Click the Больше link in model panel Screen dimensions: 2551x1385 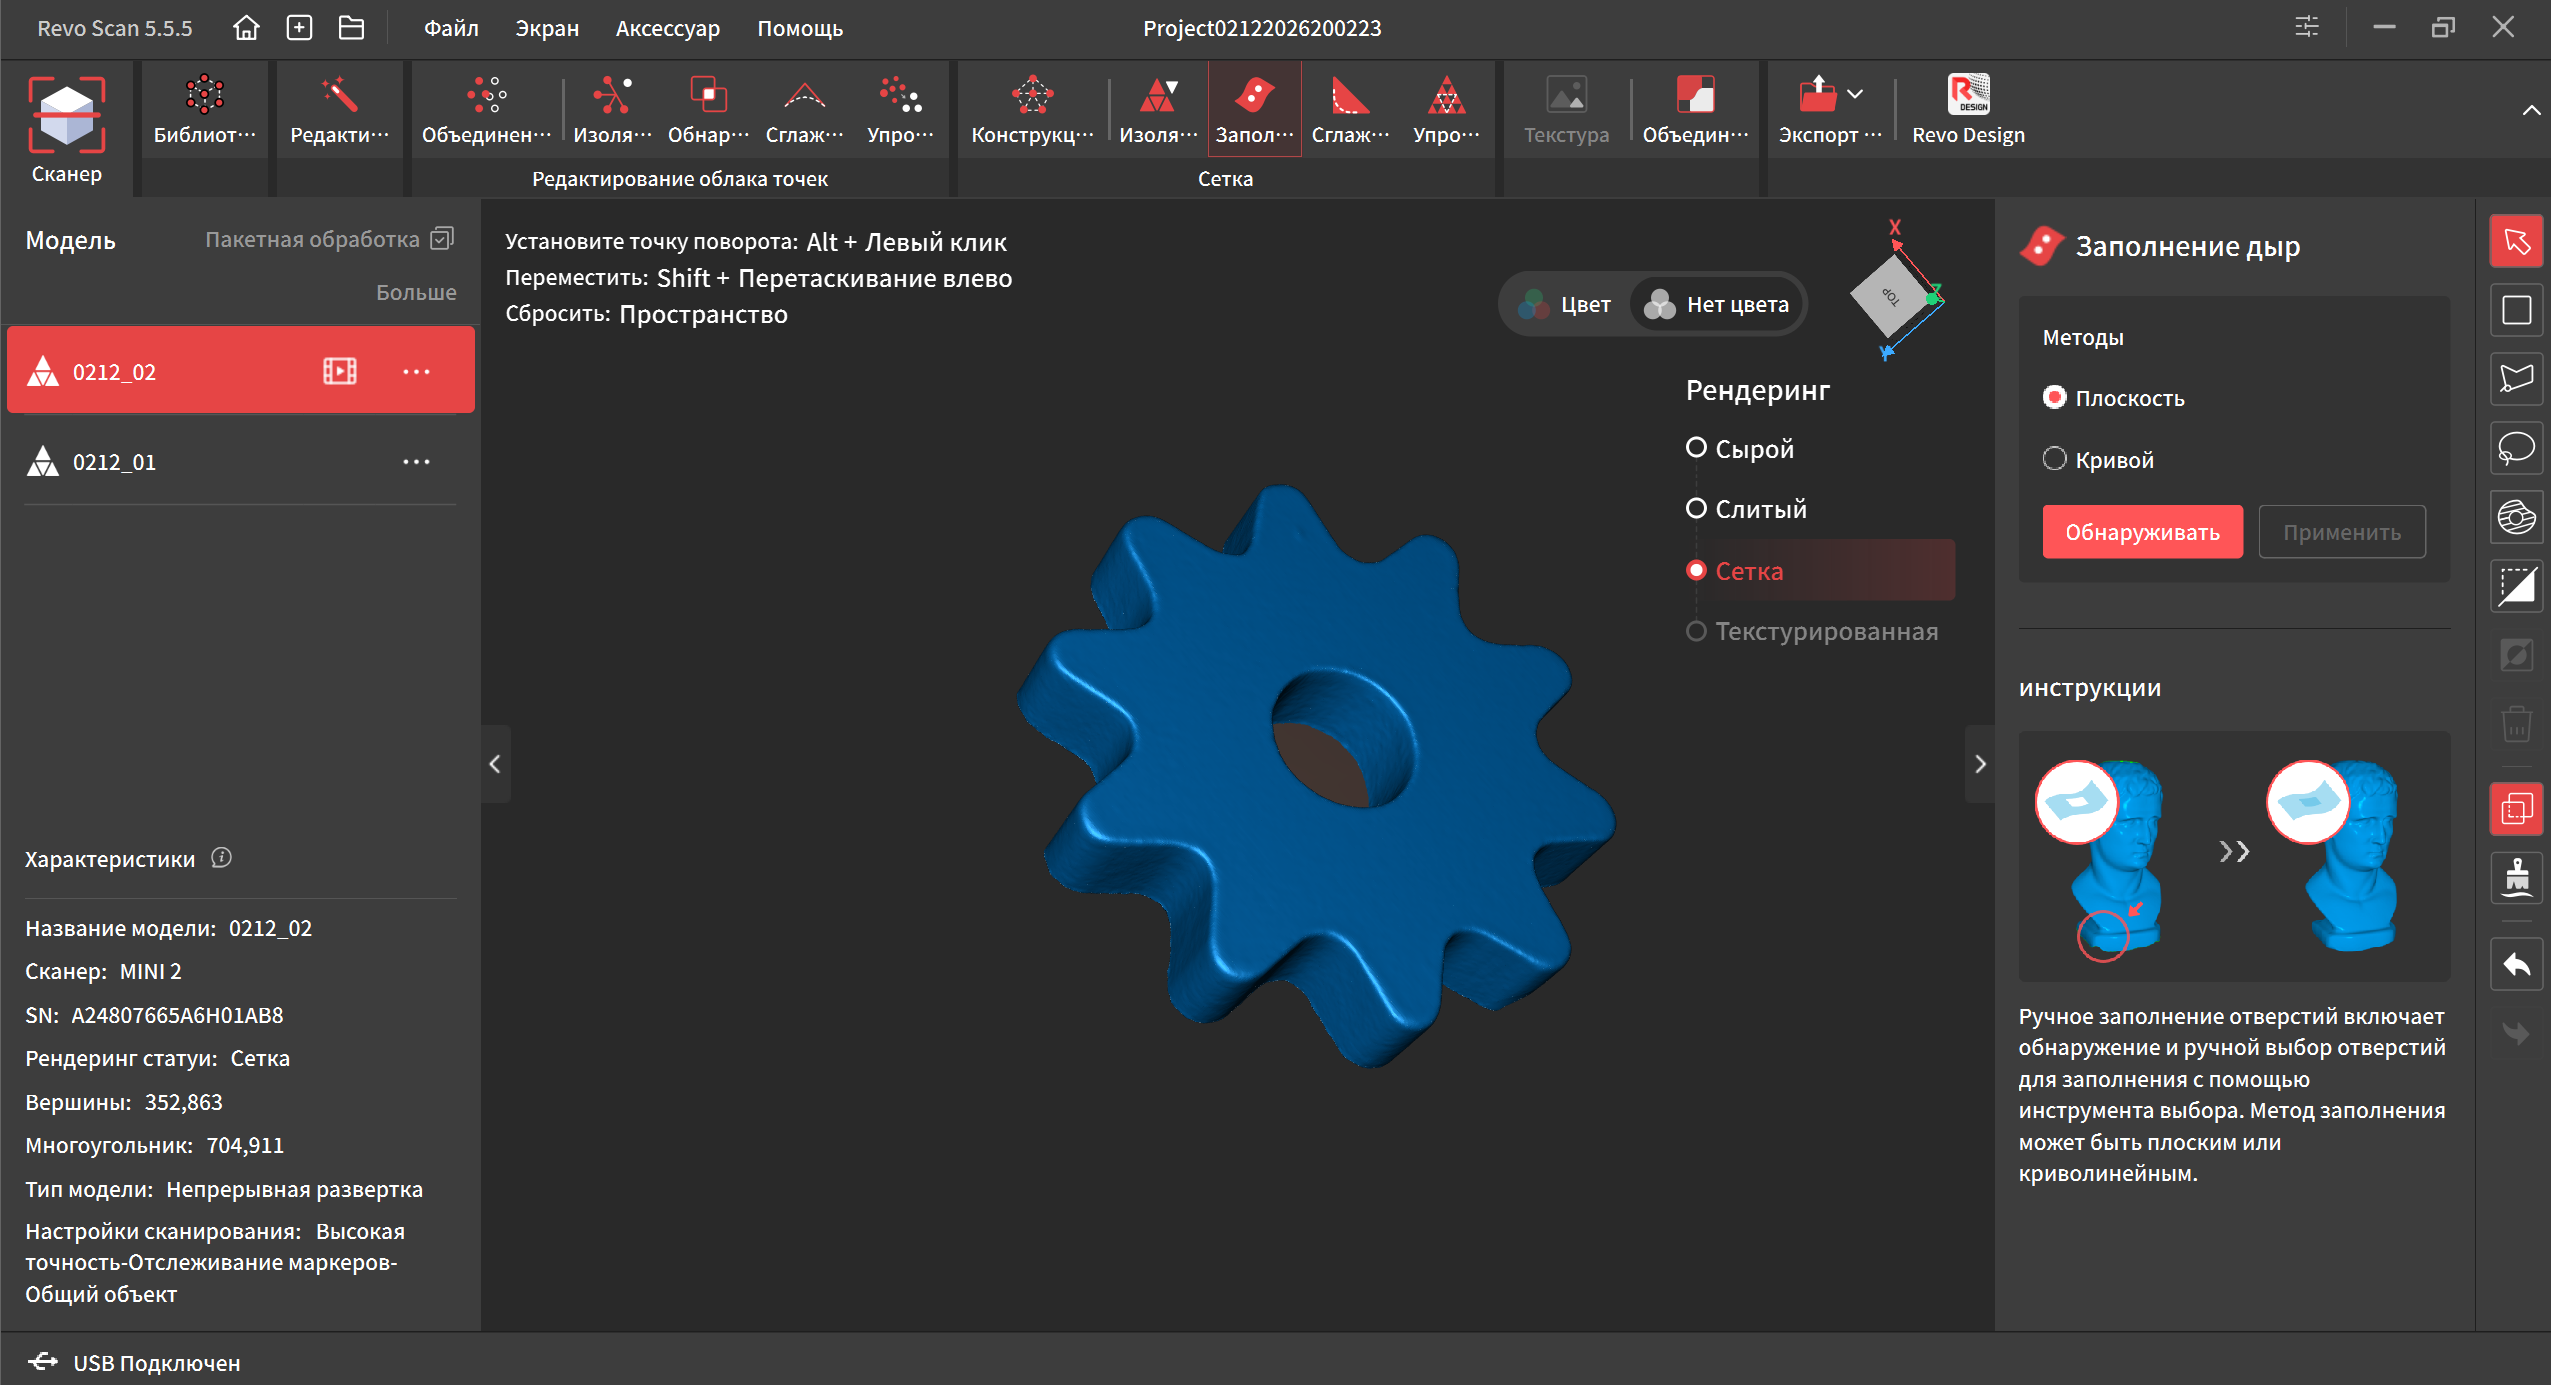coord(416,292)
